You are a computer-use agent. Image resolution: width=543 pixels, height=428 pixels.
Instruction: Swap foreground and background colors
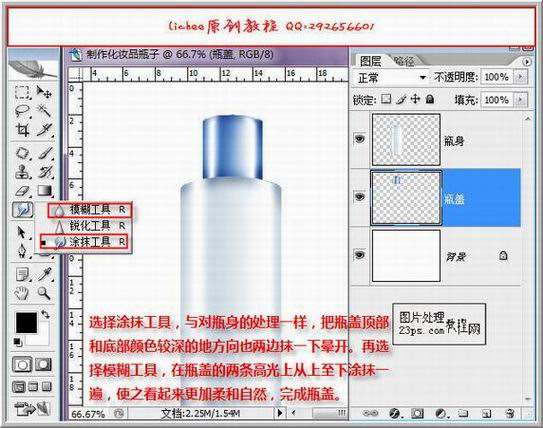[x=45, y=314]
